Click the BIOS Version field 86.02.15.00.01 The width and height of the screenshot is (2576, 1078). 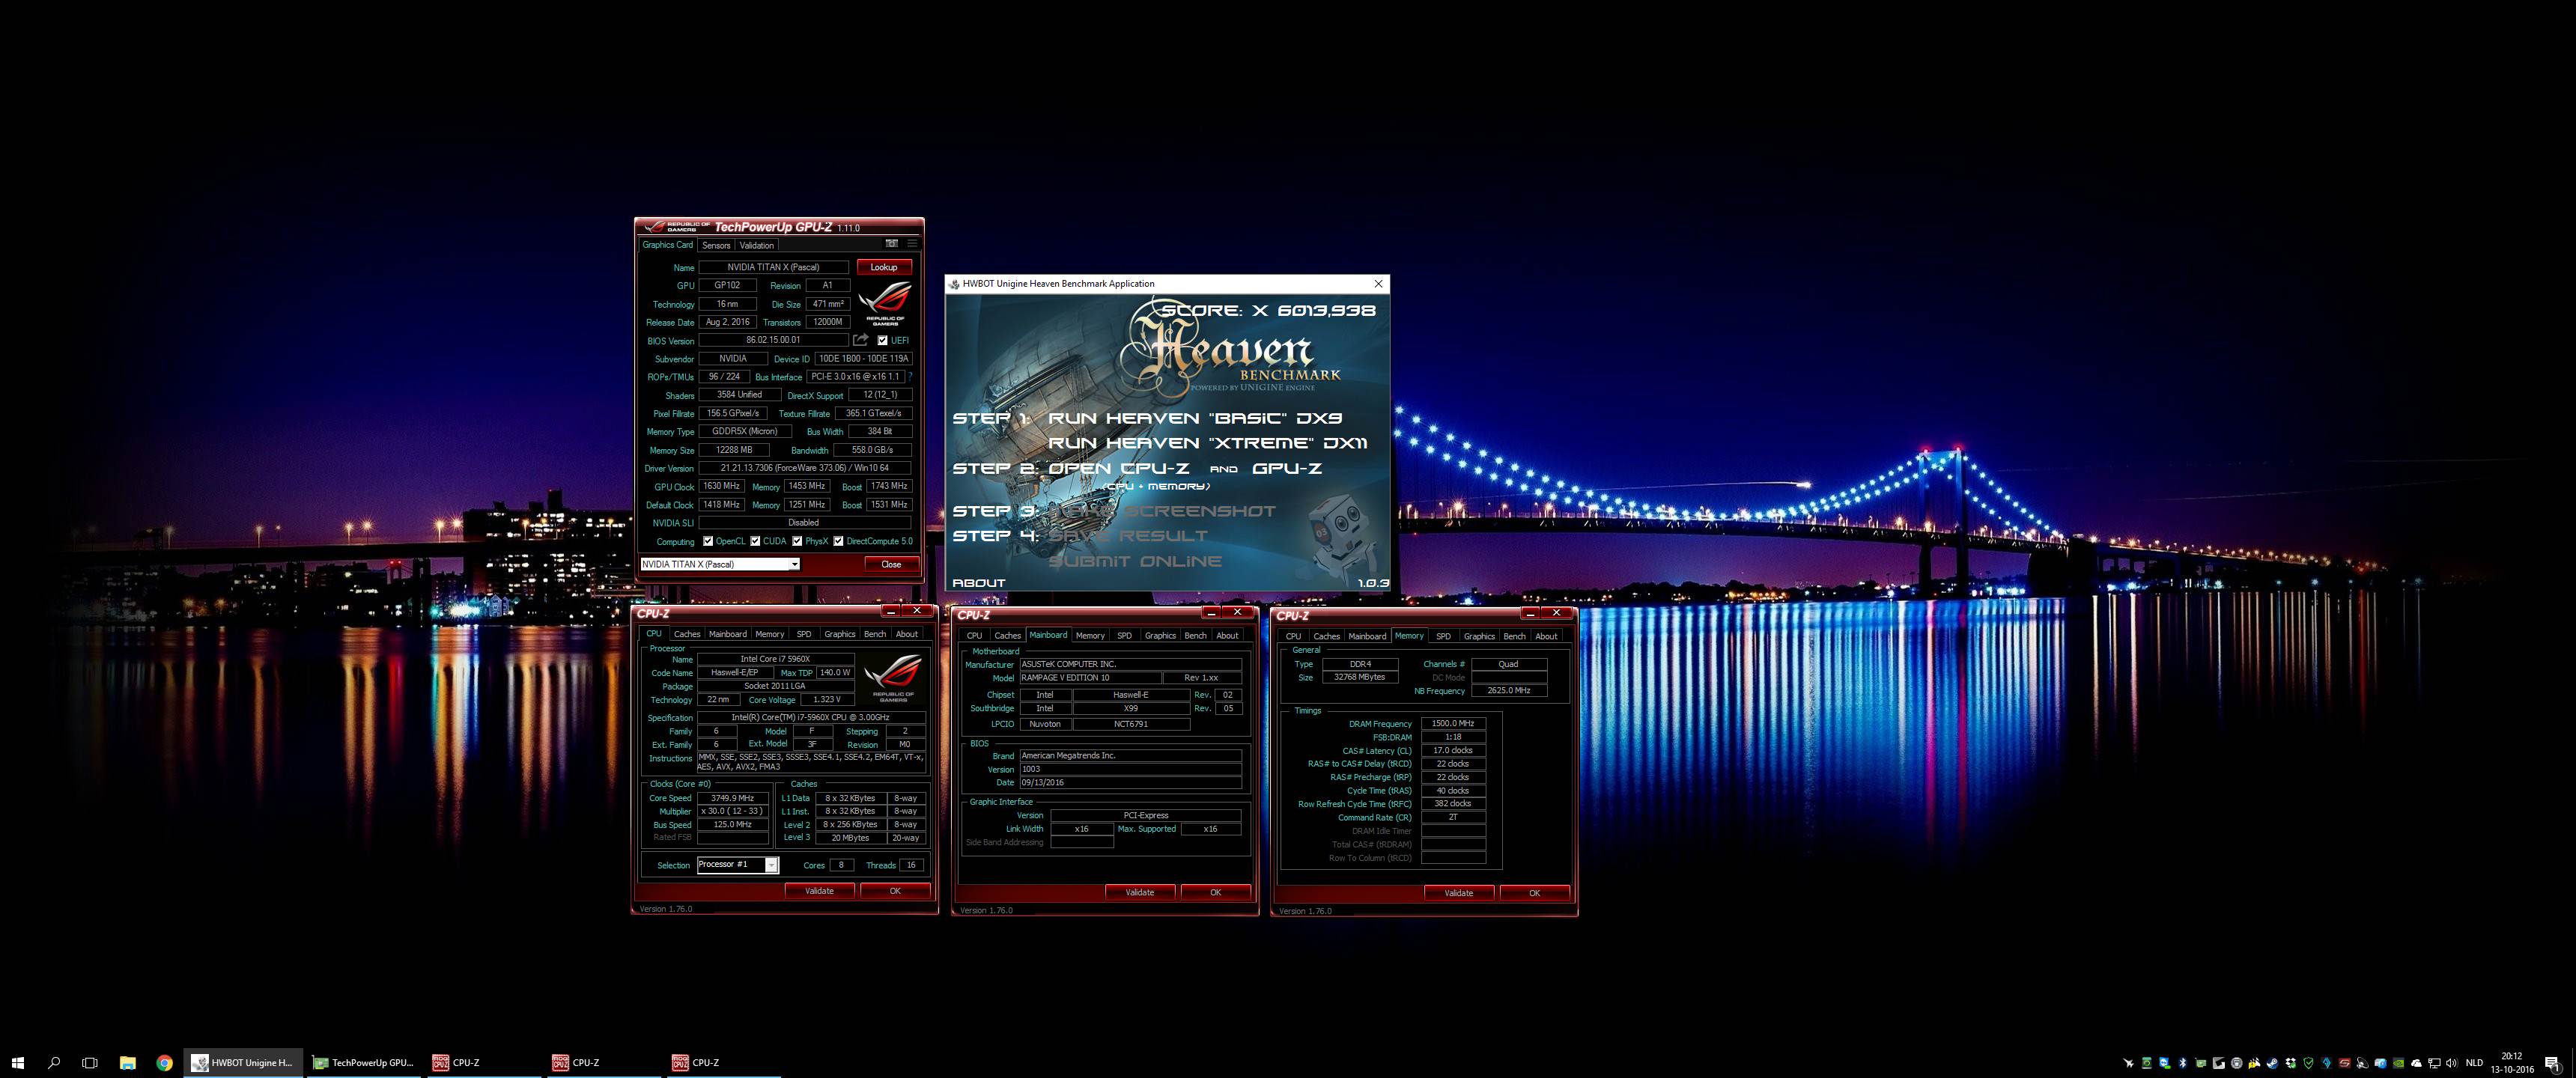pos(773,340)
